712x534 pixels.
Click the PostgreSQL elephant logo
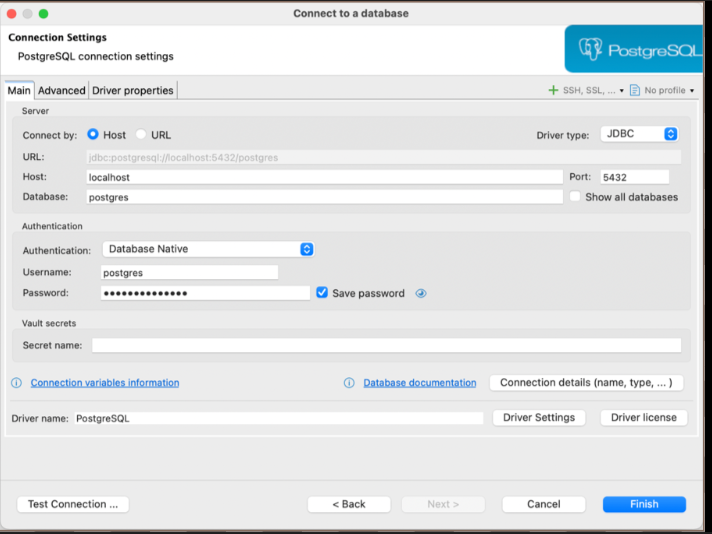pos(591,49)
